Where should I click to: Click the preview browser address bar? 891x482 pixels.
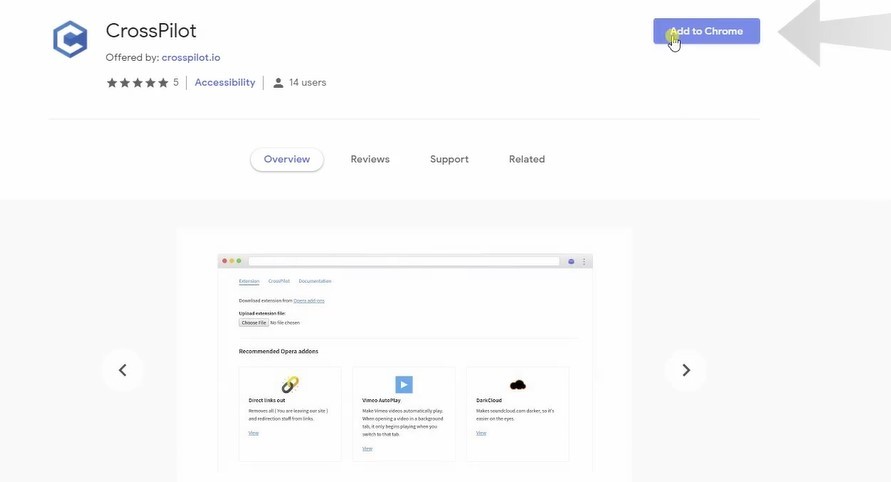tap(404, 261)
